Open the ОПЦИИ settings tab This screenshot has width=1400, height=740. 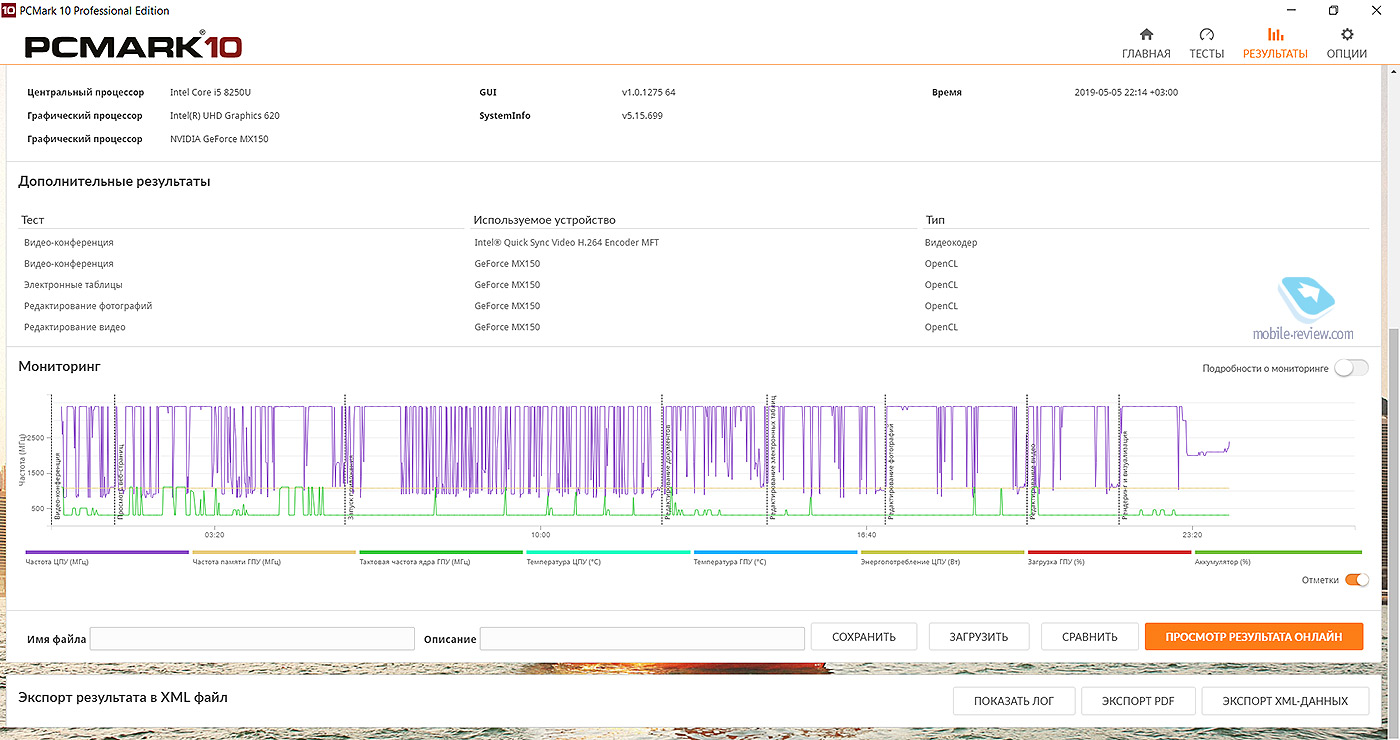tap(1347, 43)
